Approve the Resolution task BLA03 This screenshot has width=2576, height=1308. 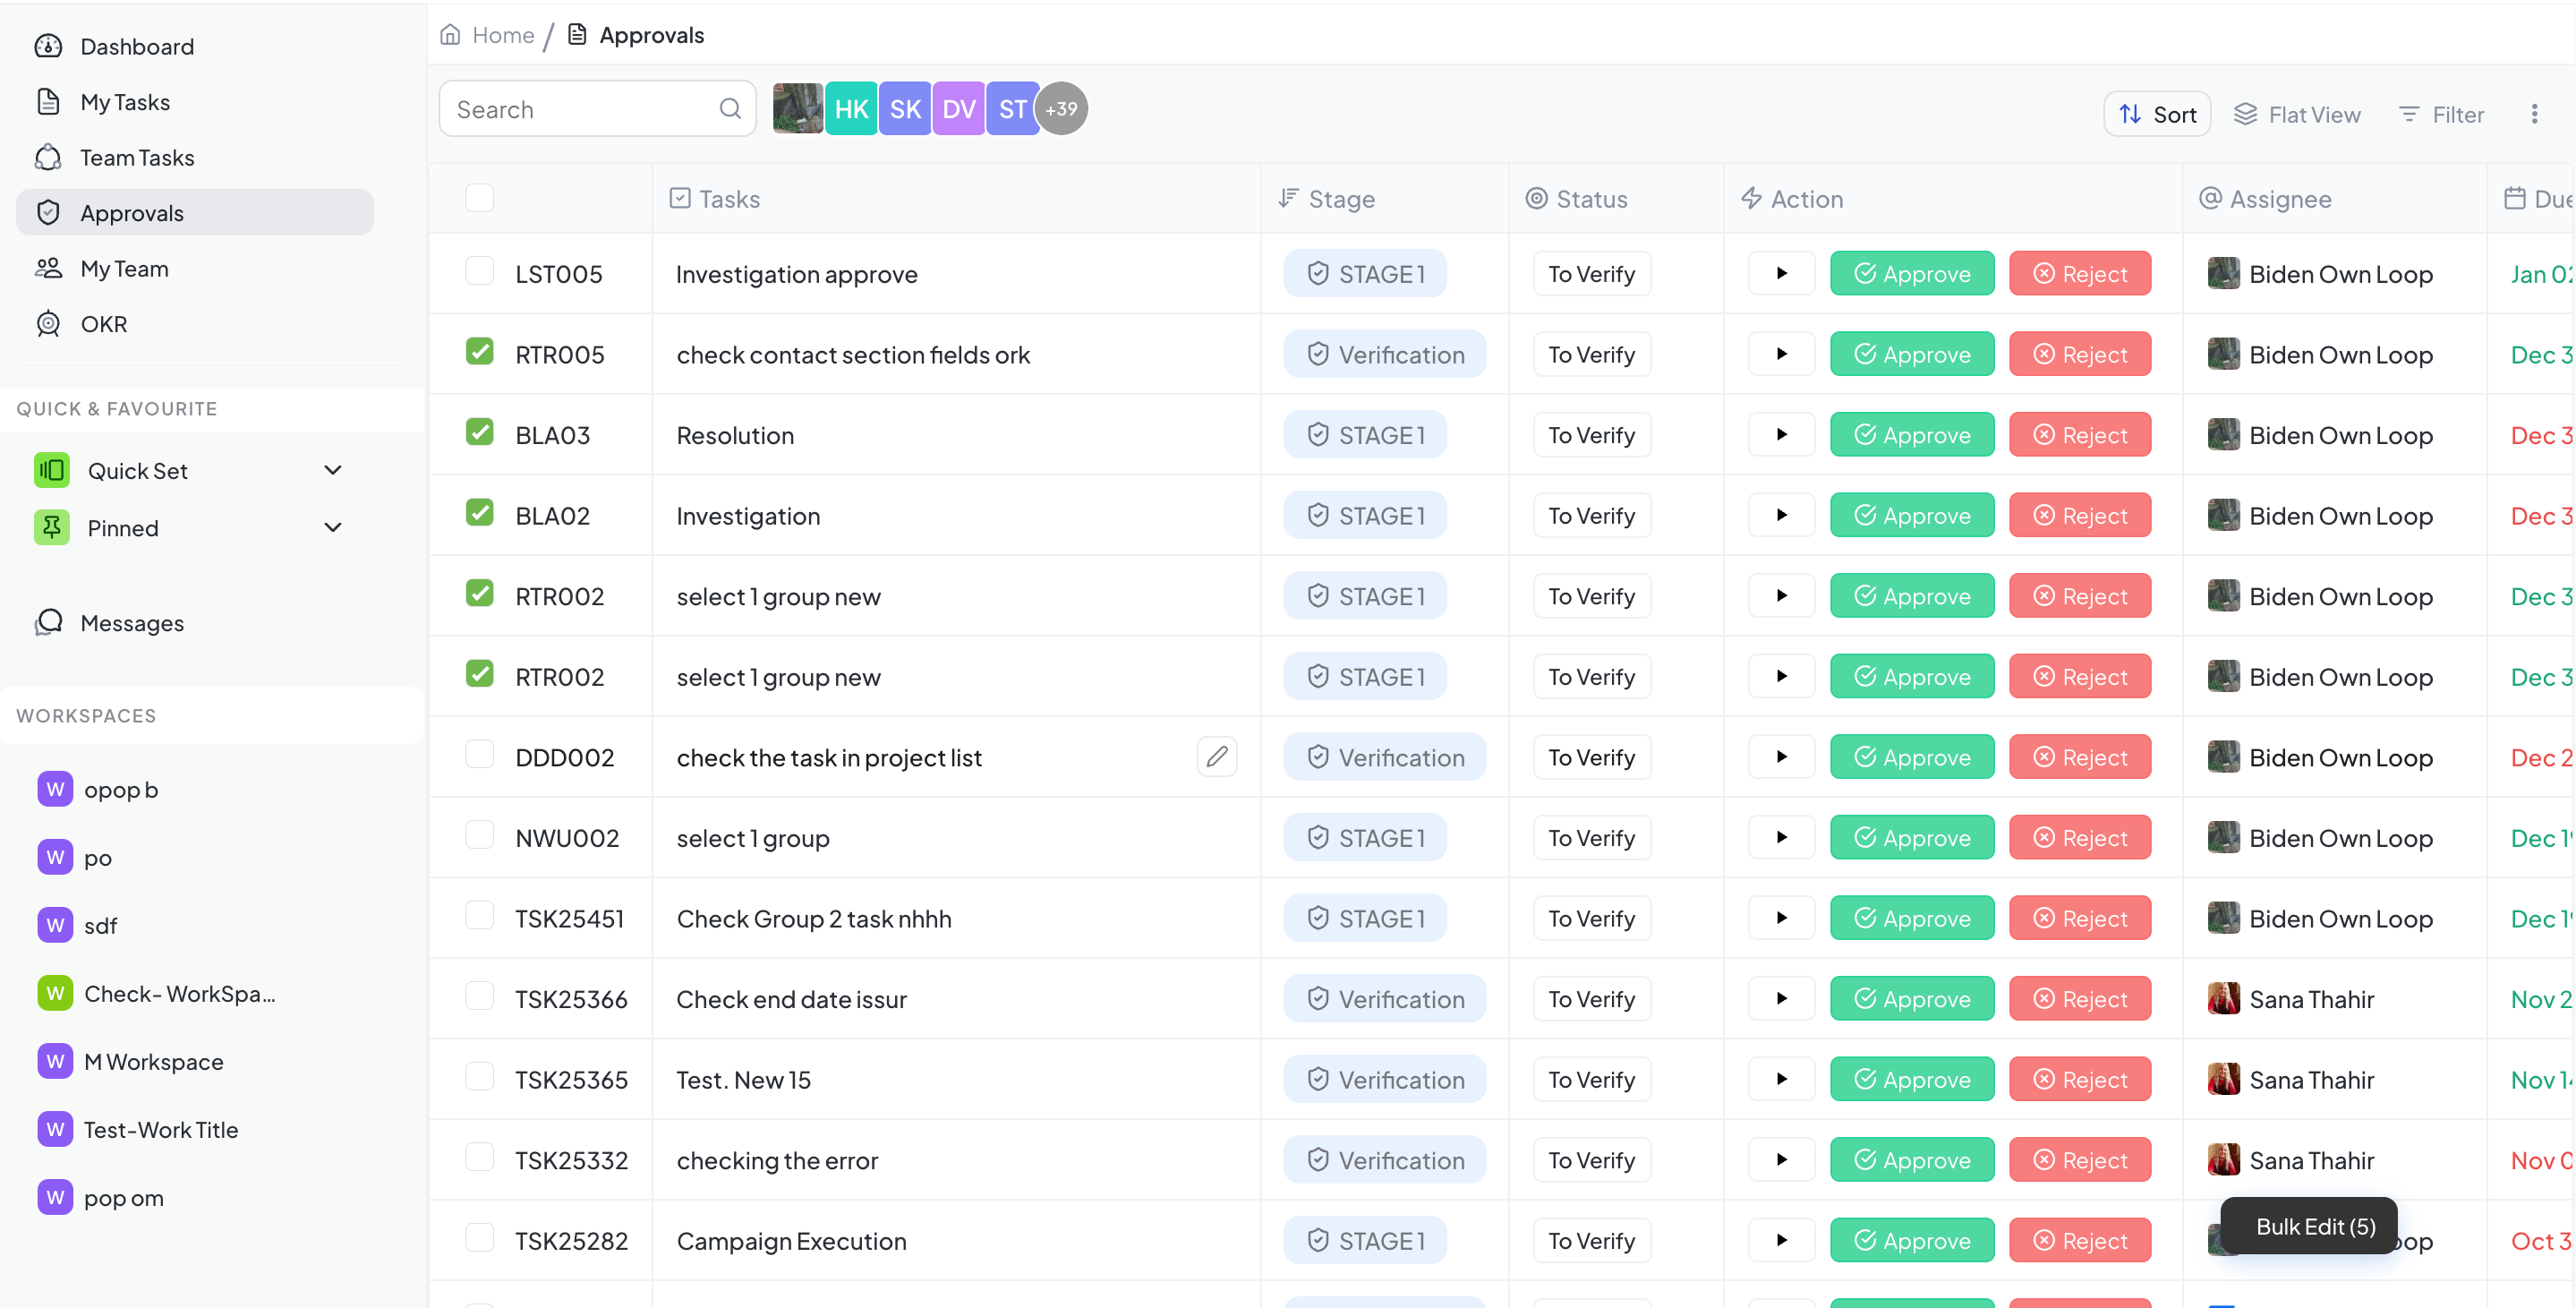1911,434
